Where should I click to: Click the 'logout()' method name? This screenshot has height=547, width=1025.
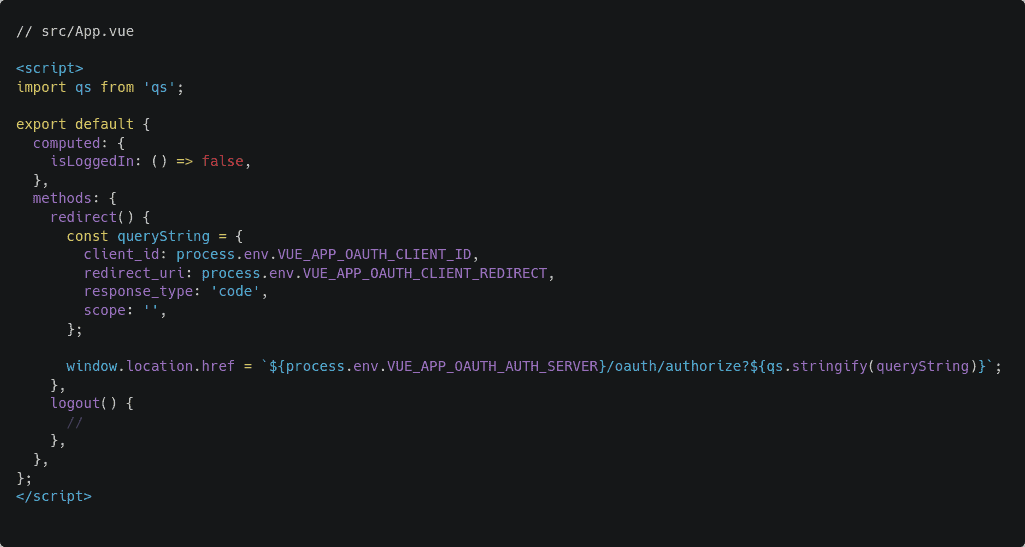(x=83, y=403)
